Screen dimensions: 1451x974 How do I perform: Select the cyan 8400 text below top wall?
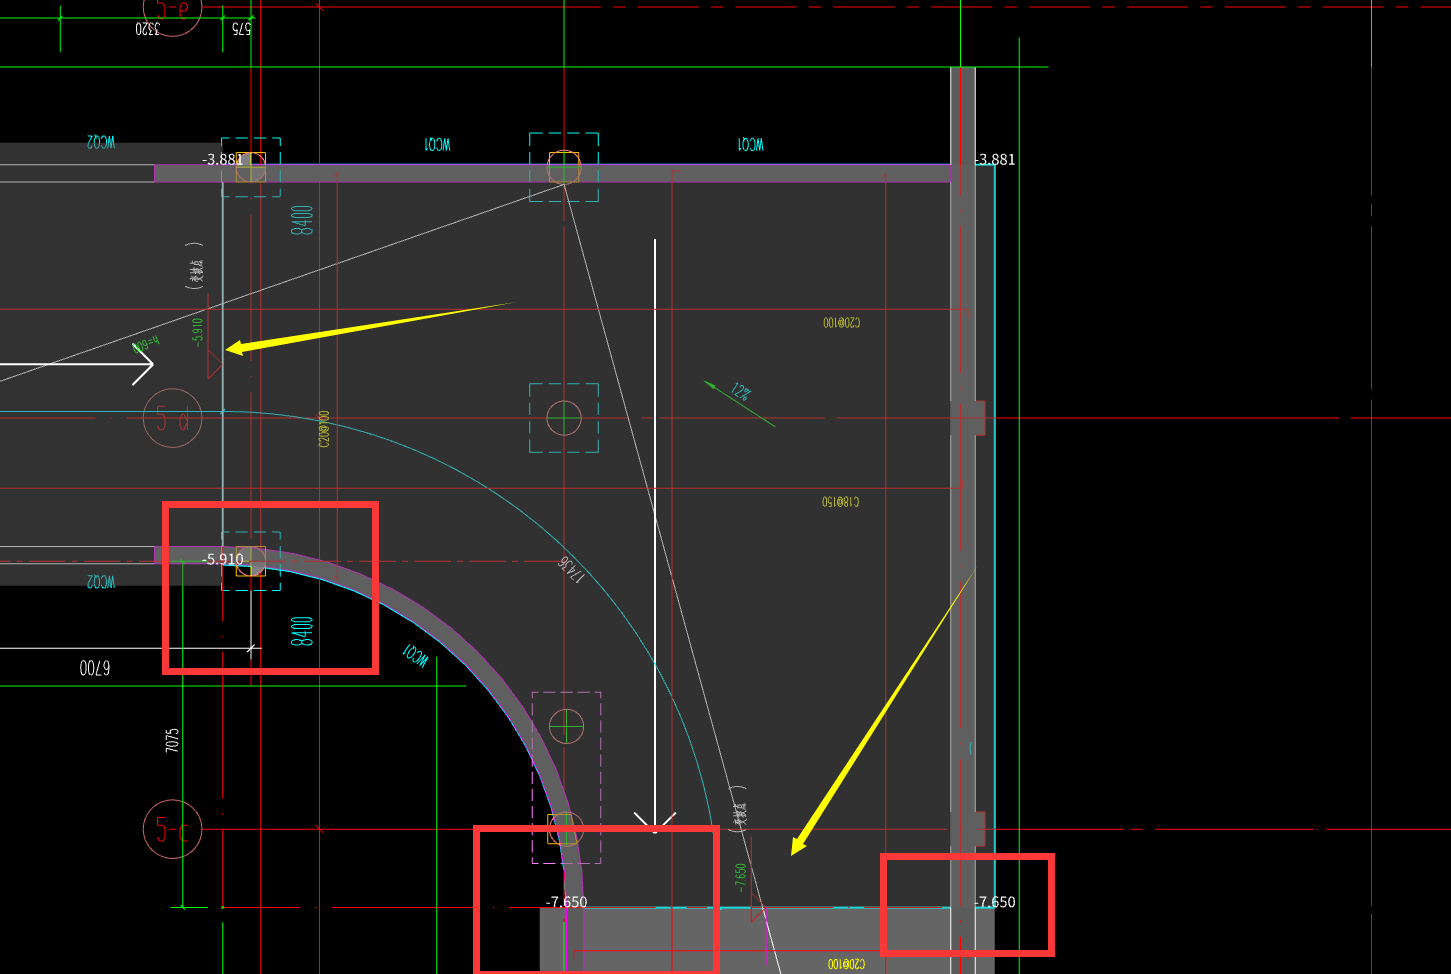pos(302,220)
